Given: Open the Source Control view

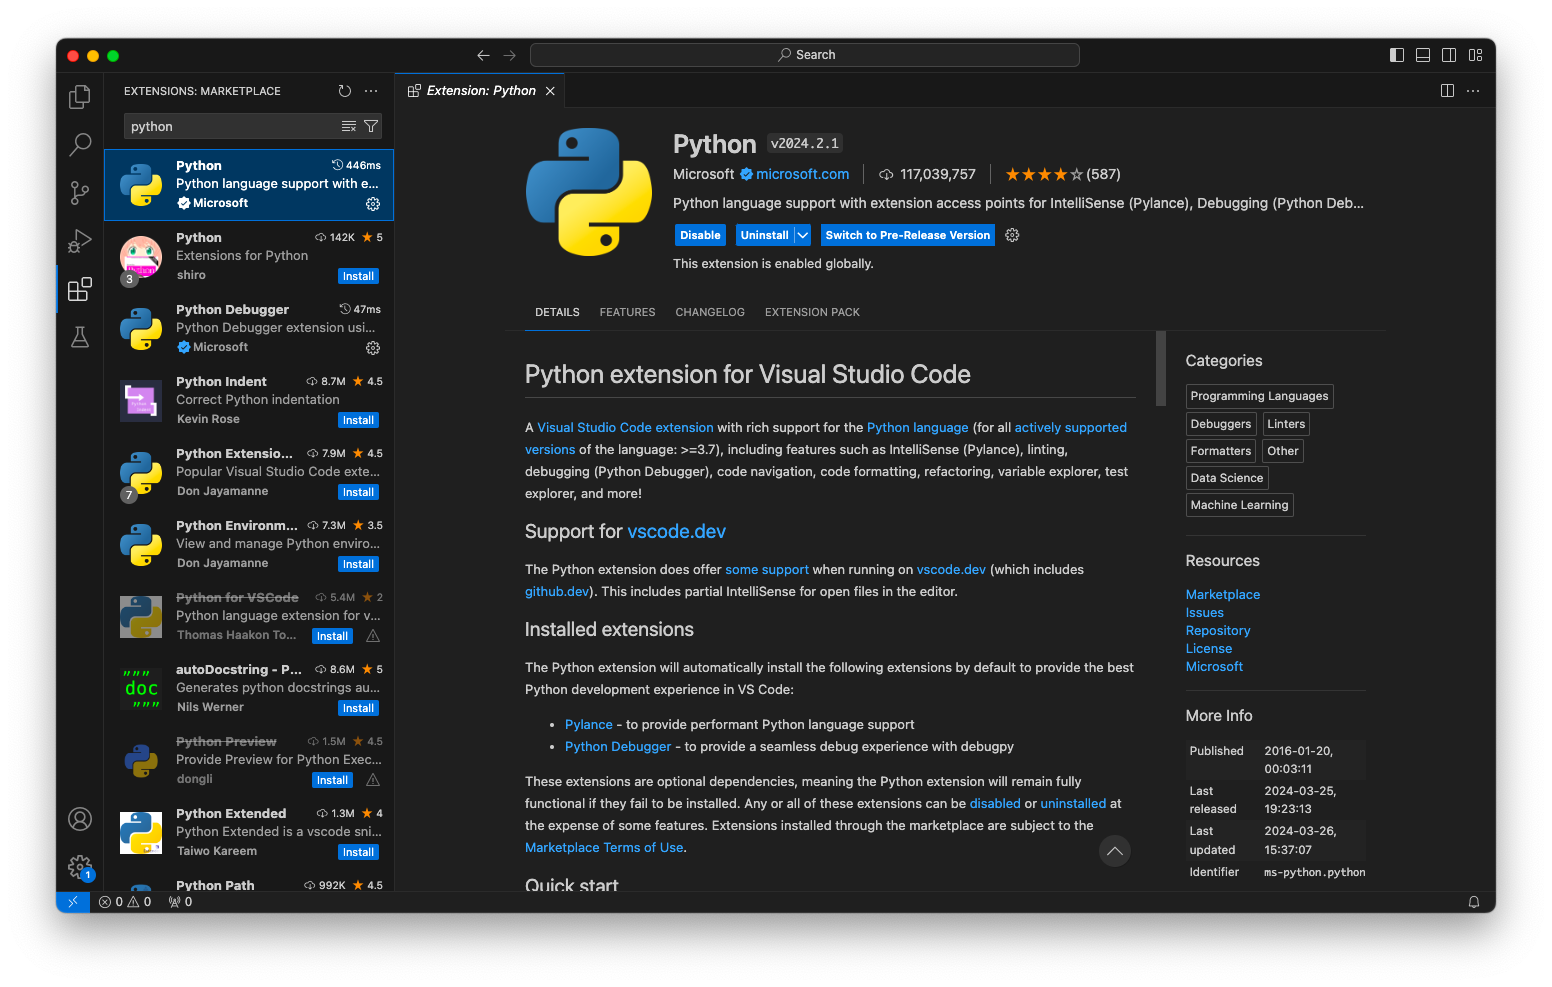Looking at the screenshot, I should (x=80, y=193).
